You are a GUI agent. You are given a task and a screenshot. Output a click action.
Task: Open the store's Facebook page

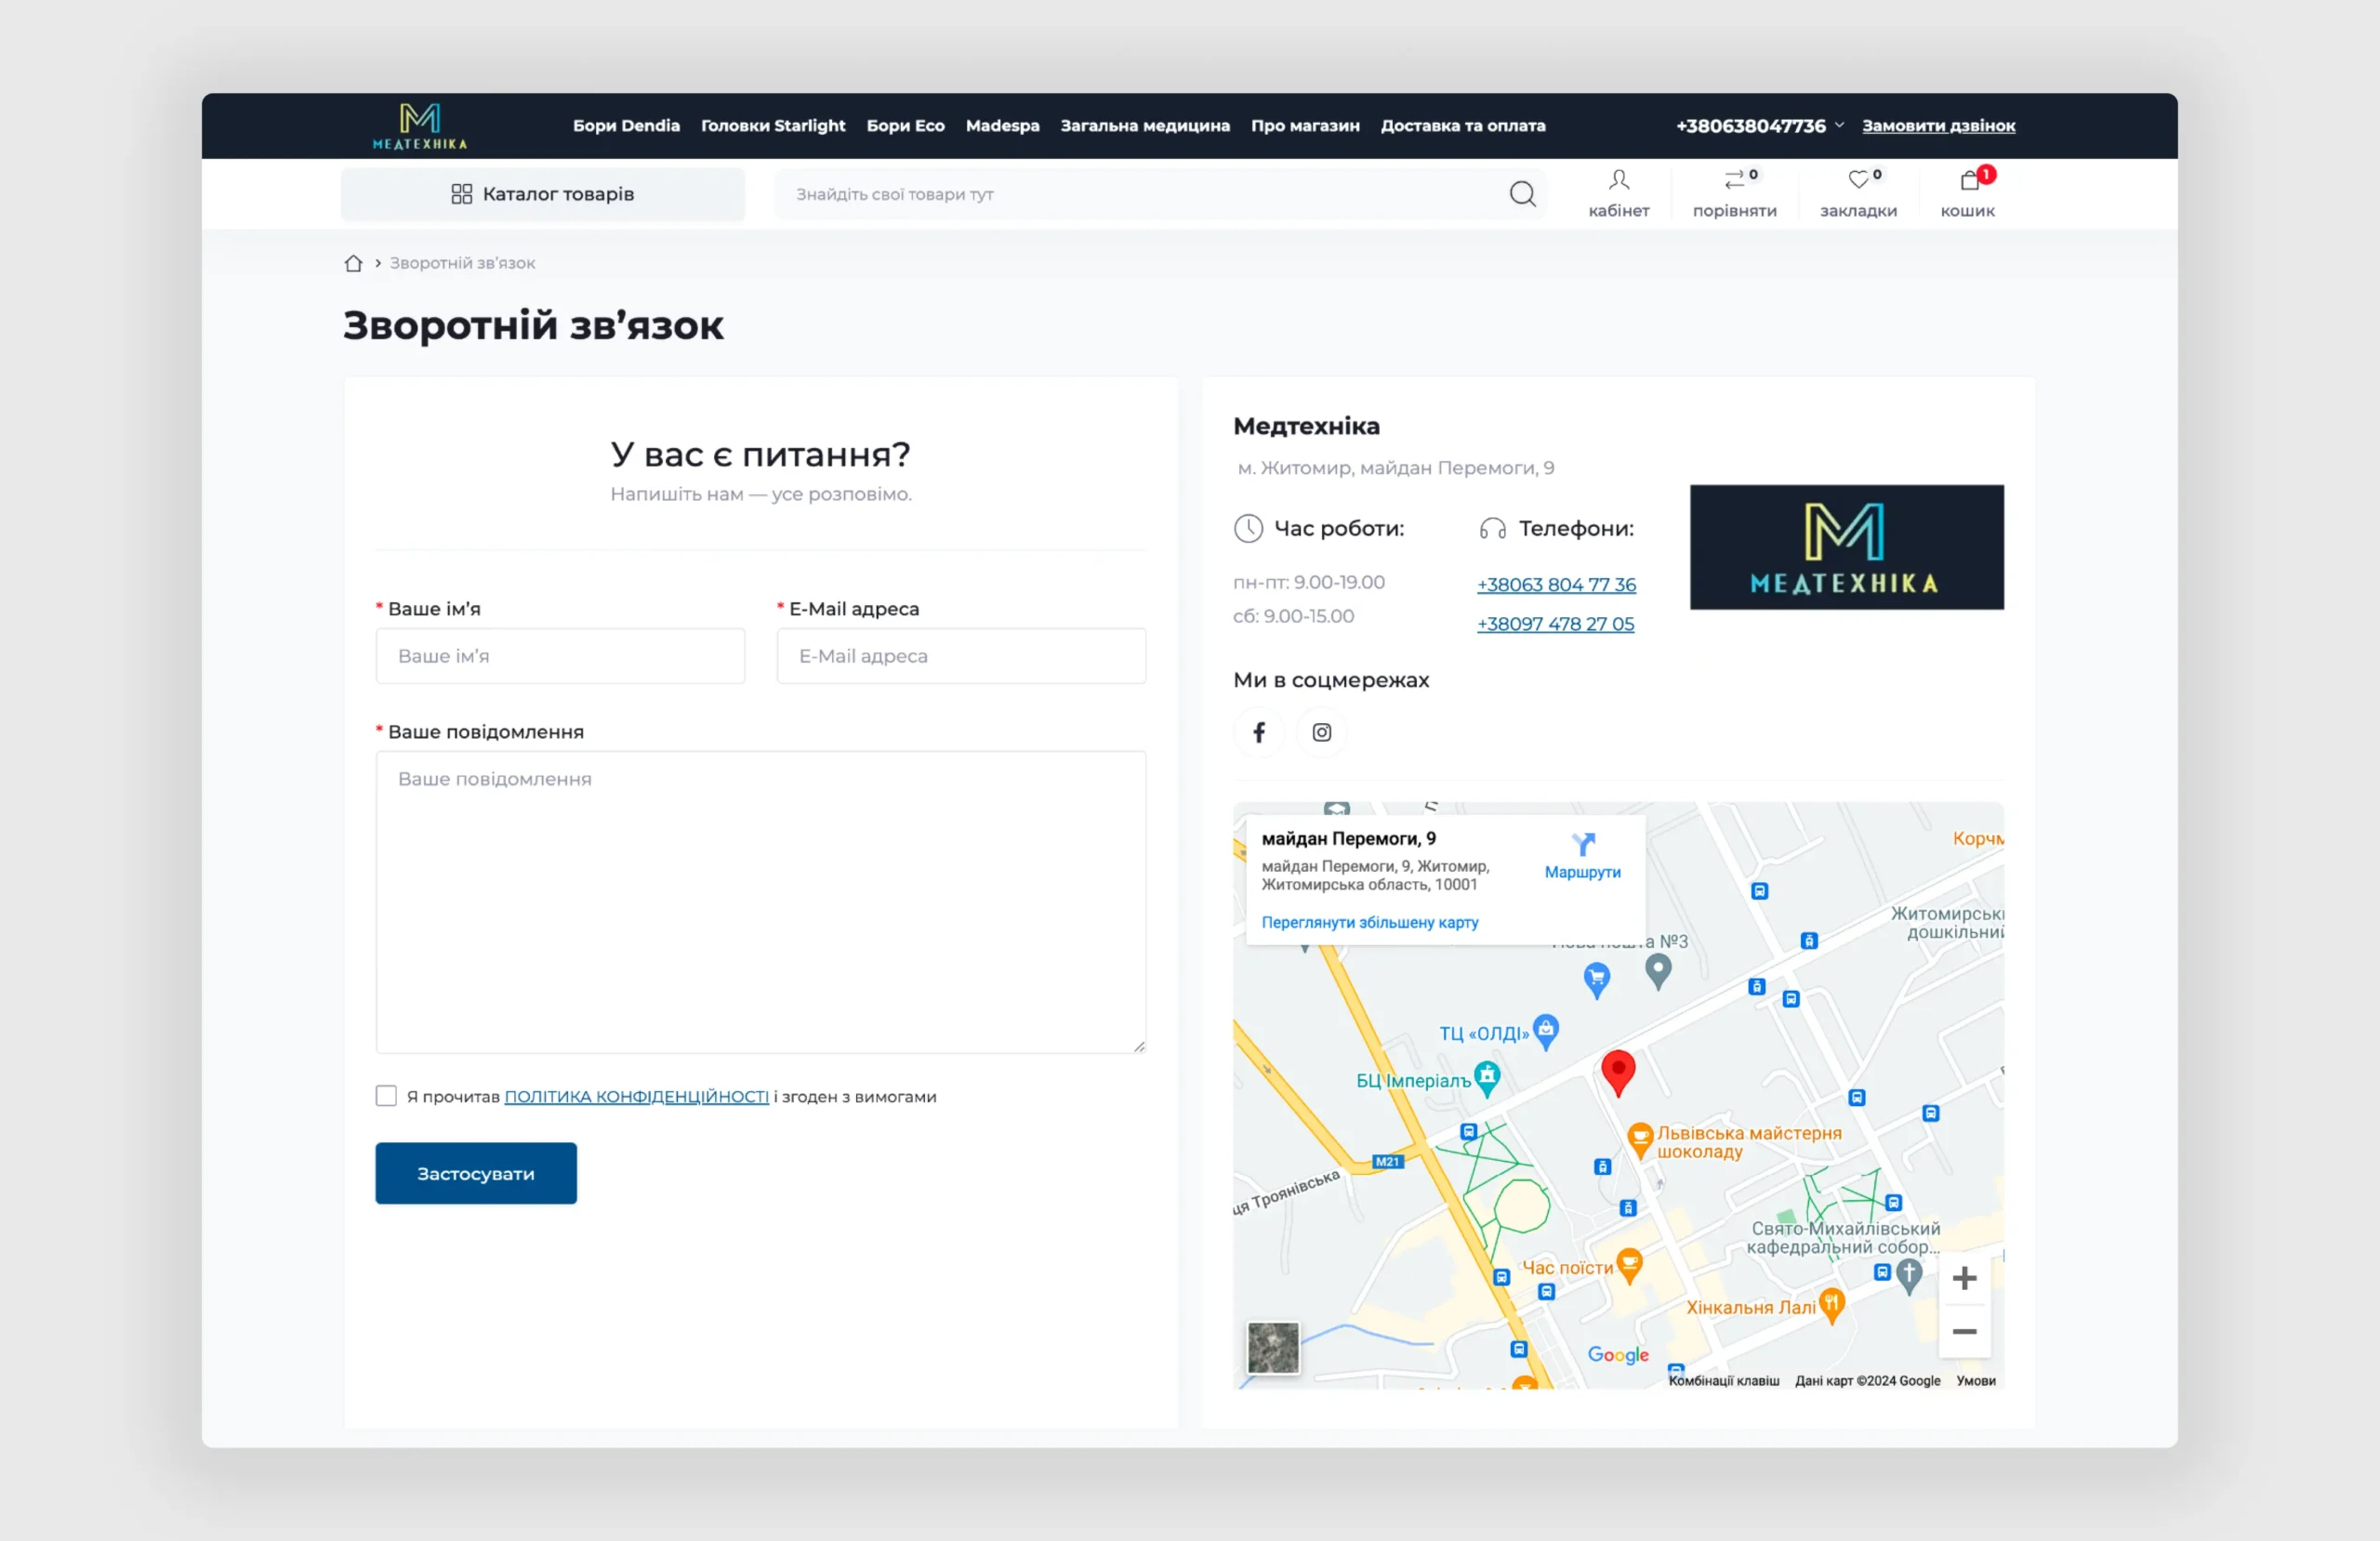(1259, 731)
